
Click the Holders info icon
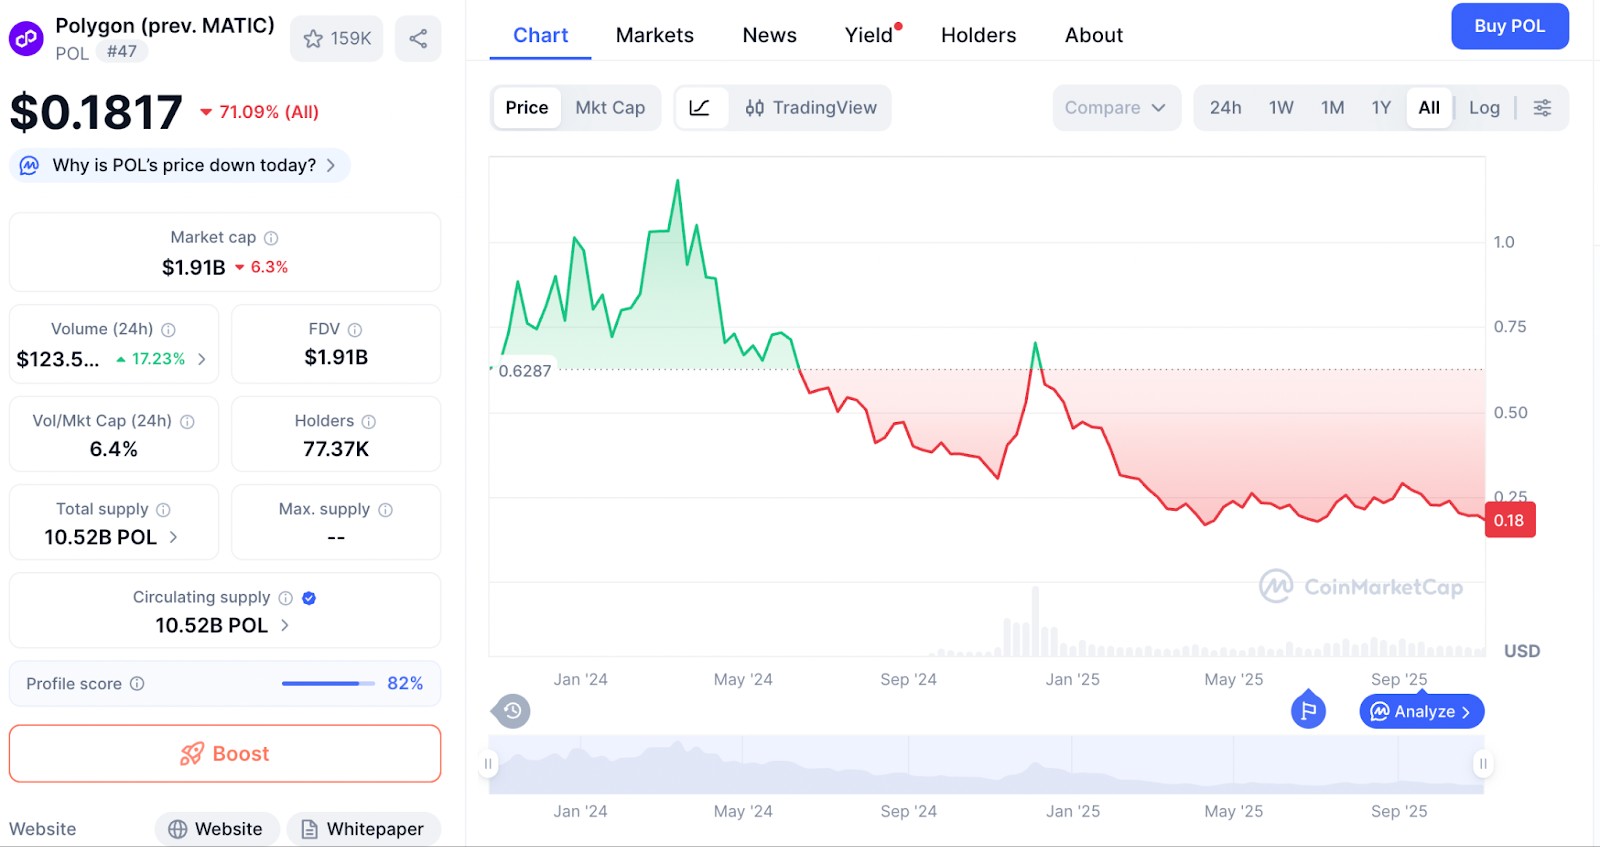click(369, 422)
